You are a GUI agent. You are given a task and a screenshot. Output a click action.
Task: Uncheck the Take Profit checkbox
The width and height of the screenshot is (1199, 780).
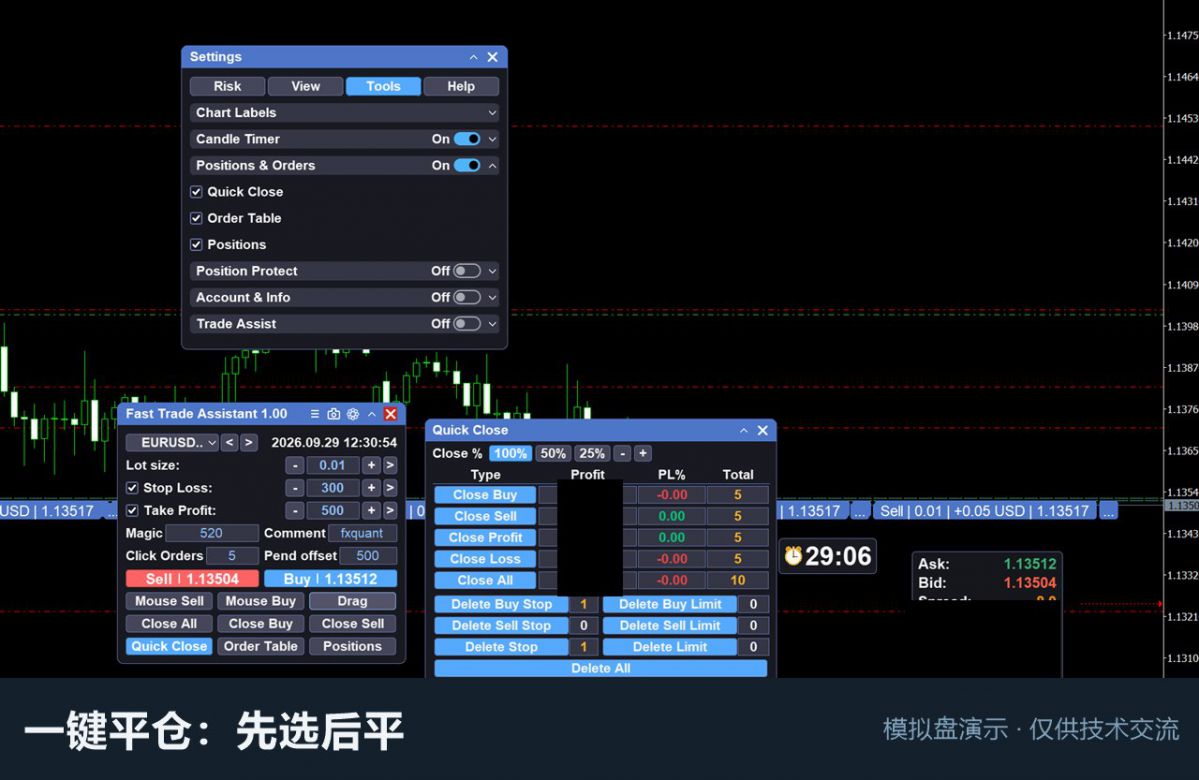(x=132, y=510)
